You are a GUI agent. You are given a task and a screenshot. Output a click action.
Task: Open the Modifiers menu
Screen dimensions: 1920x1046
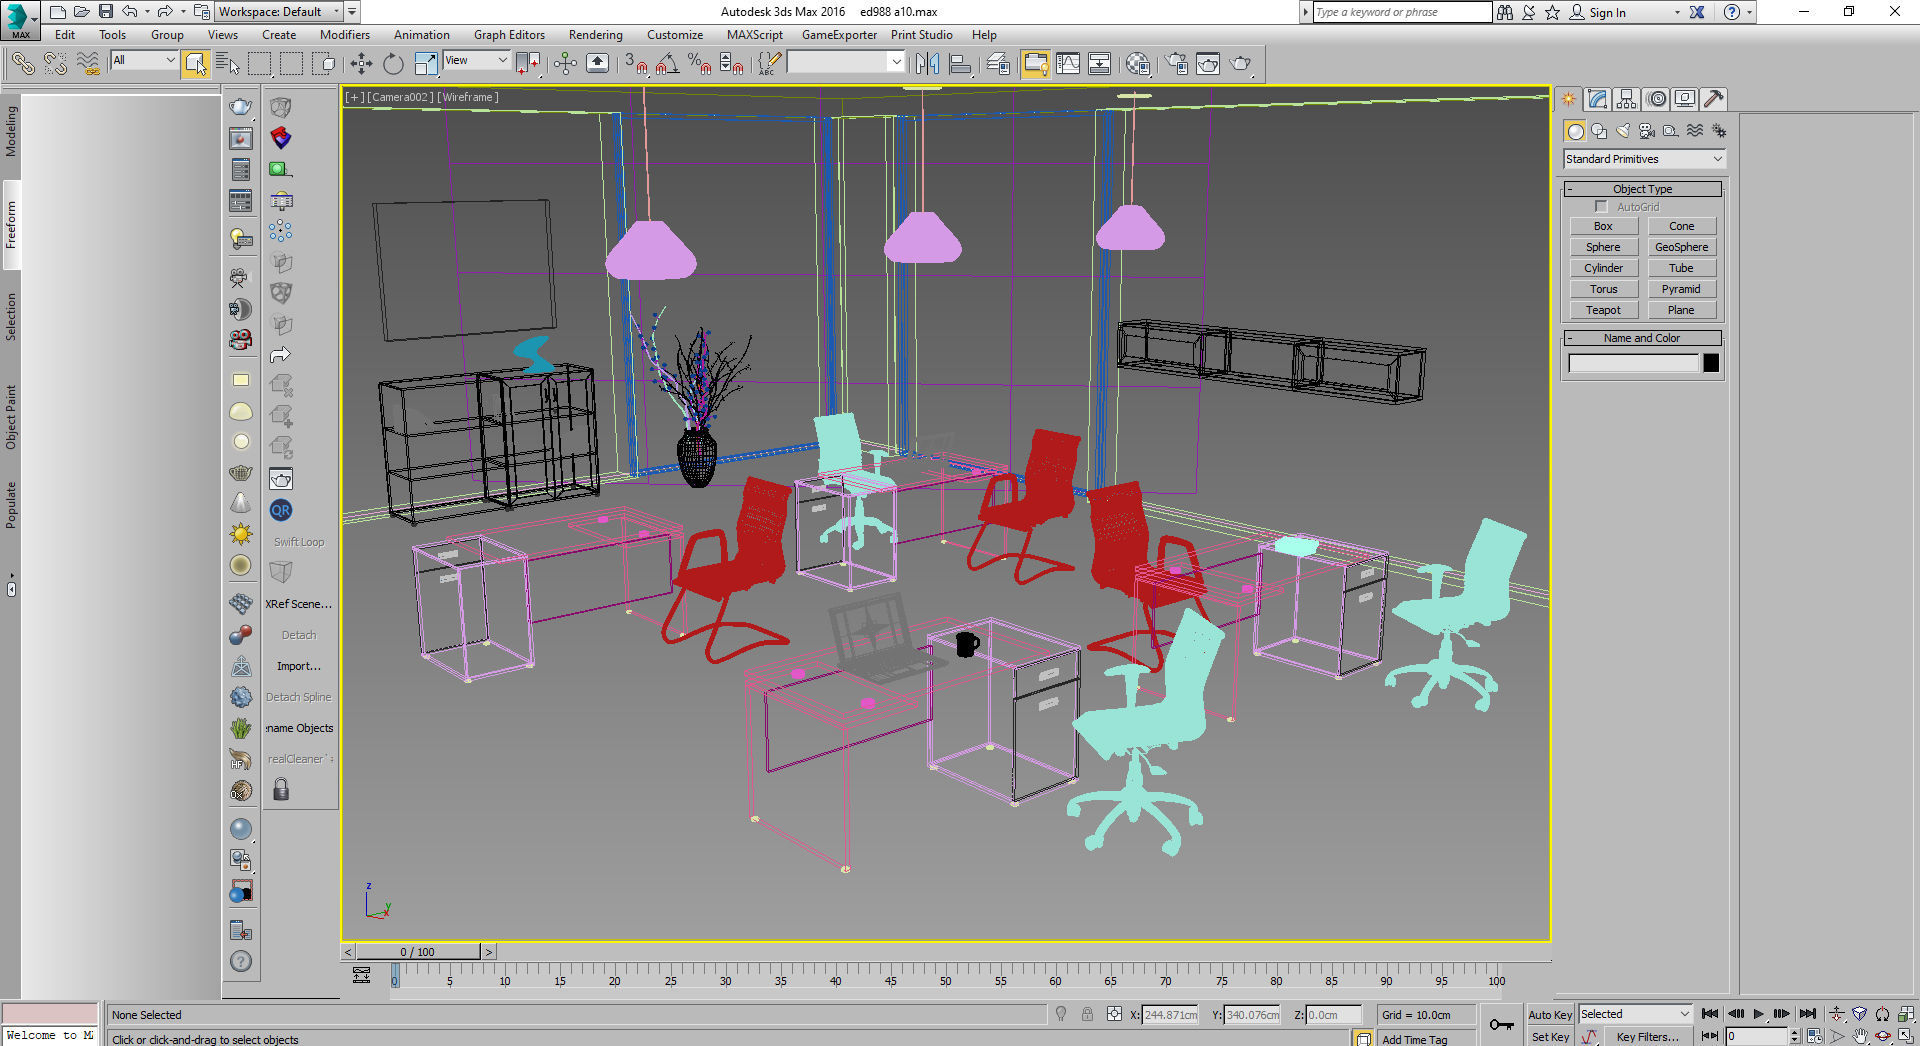pos(344,35)
